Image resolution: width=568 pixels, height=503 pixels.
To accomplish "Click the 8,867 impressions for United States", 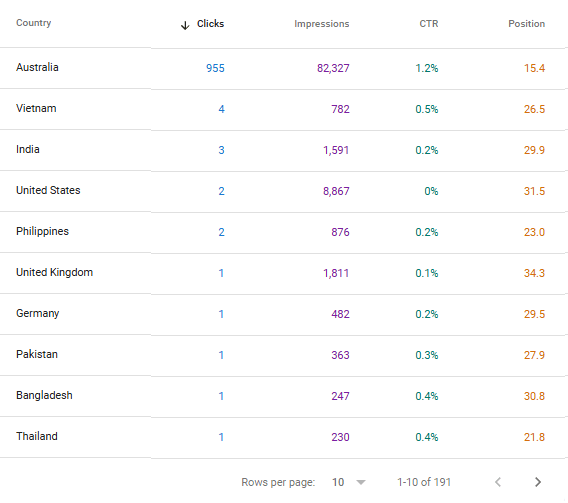I will click(336, 191).
